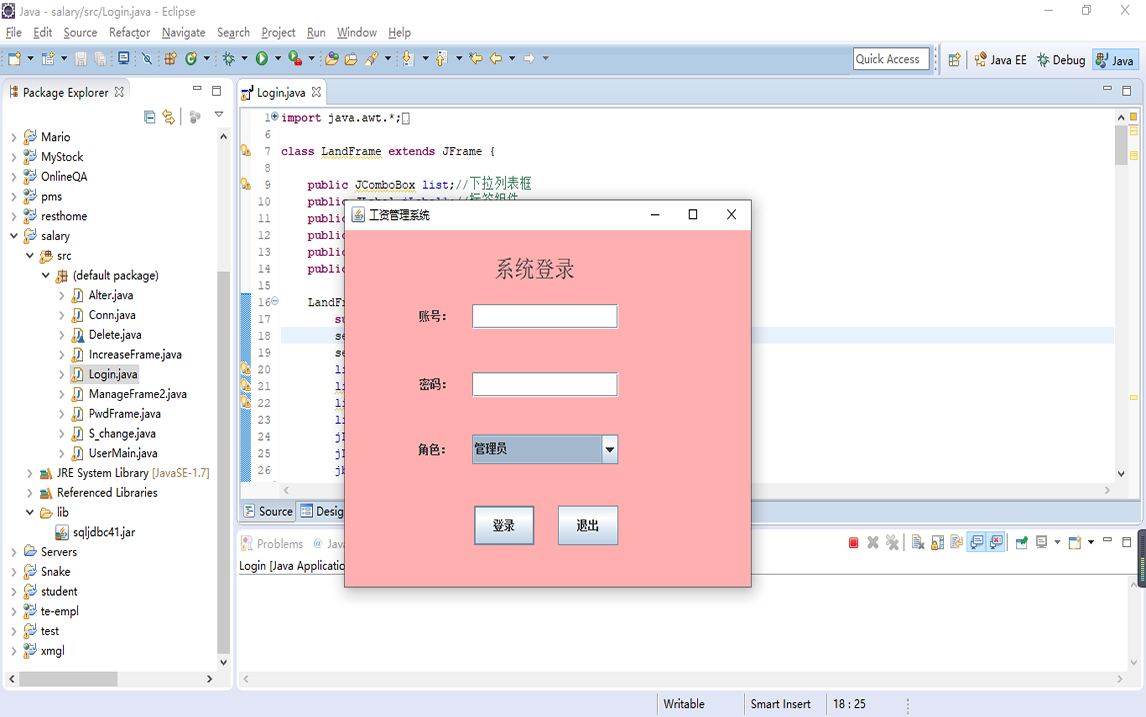This screenshot has height=717, width=1146.
Task: Switch to the Problems view tab
Action: coord(272,544)
